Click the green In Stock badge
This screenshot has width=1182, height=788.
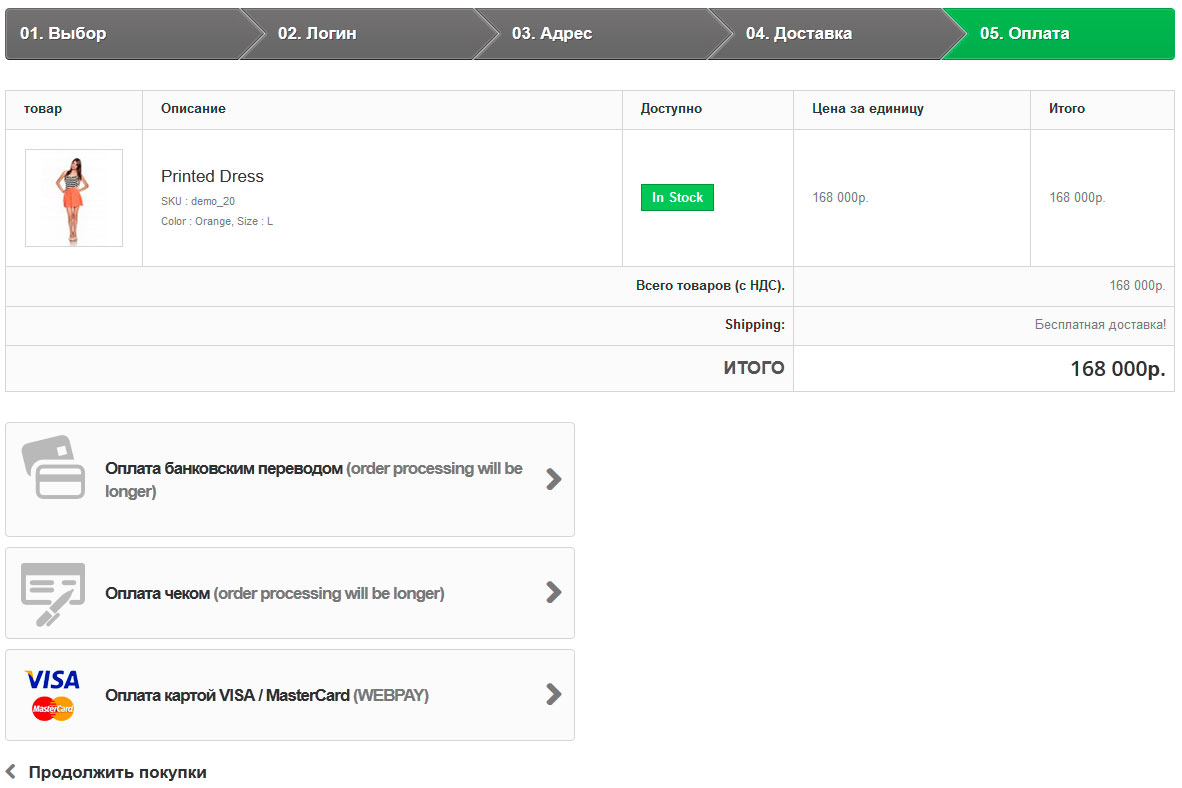coord(677,198)
